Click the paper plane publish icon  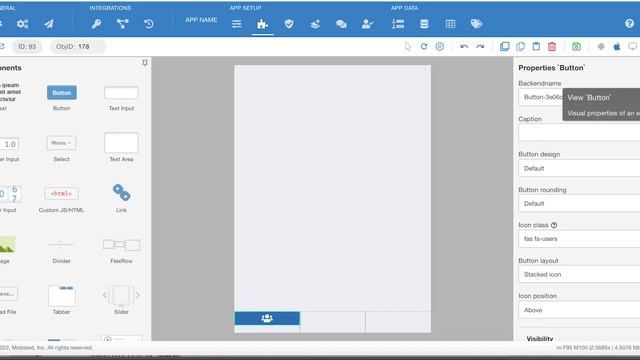pyautogui.click(x=49, y=24)
